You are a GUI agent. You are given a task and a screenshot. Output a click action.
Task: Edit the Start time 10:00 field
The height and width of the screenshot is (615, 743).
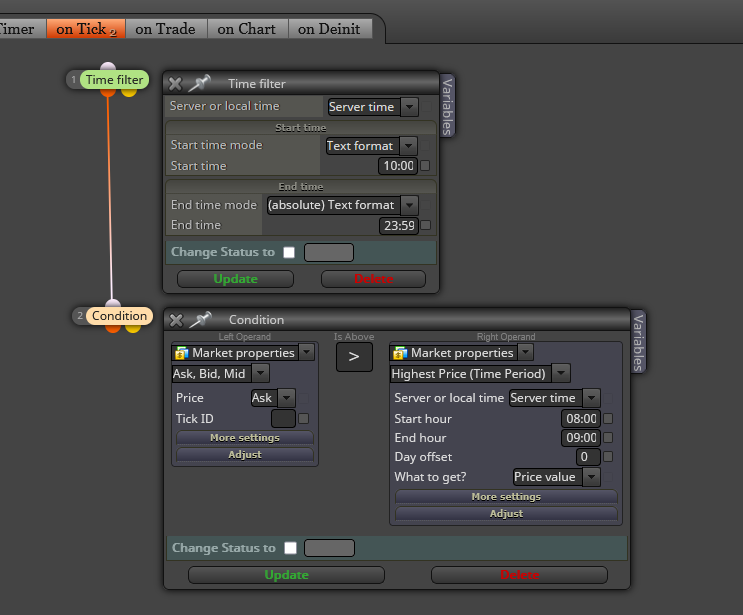398,166
